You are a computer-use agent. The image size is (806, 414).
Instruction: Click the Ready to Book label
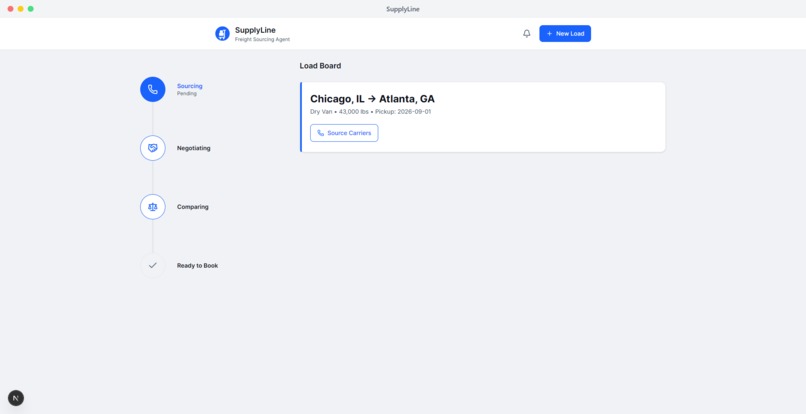click(x=197, y=265)
